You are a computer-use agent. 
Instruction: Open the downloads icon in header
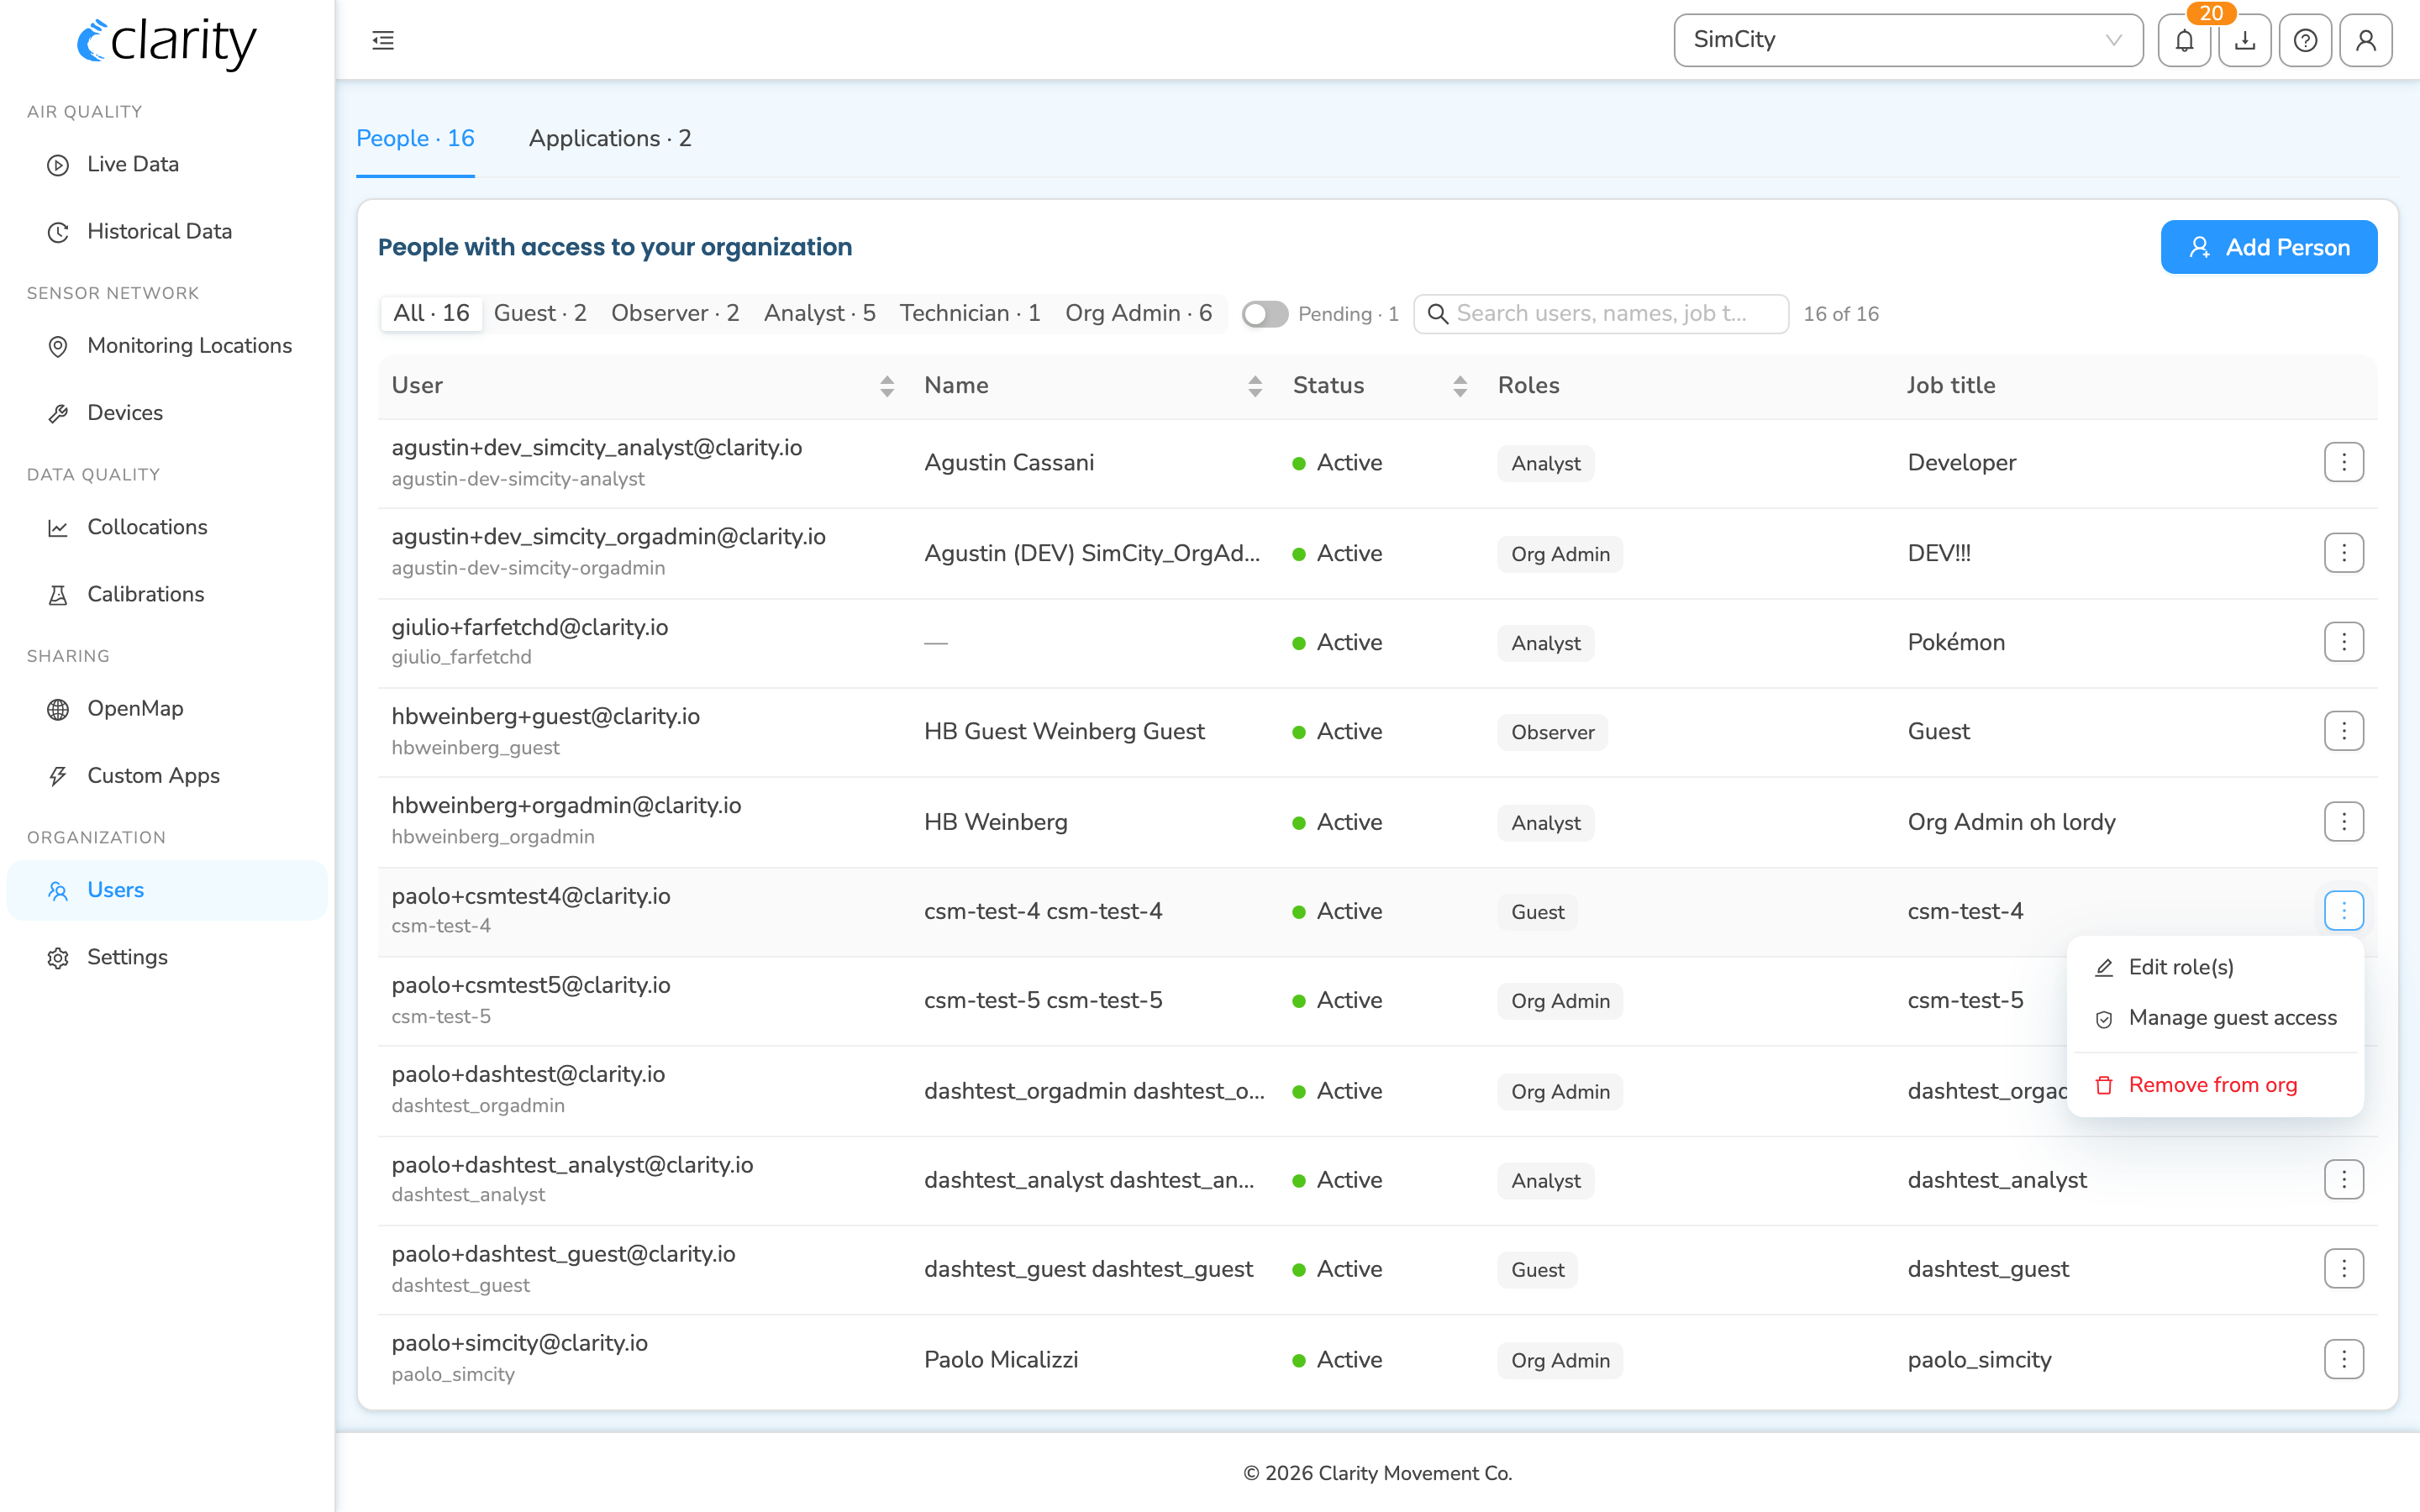point(2245,40)
